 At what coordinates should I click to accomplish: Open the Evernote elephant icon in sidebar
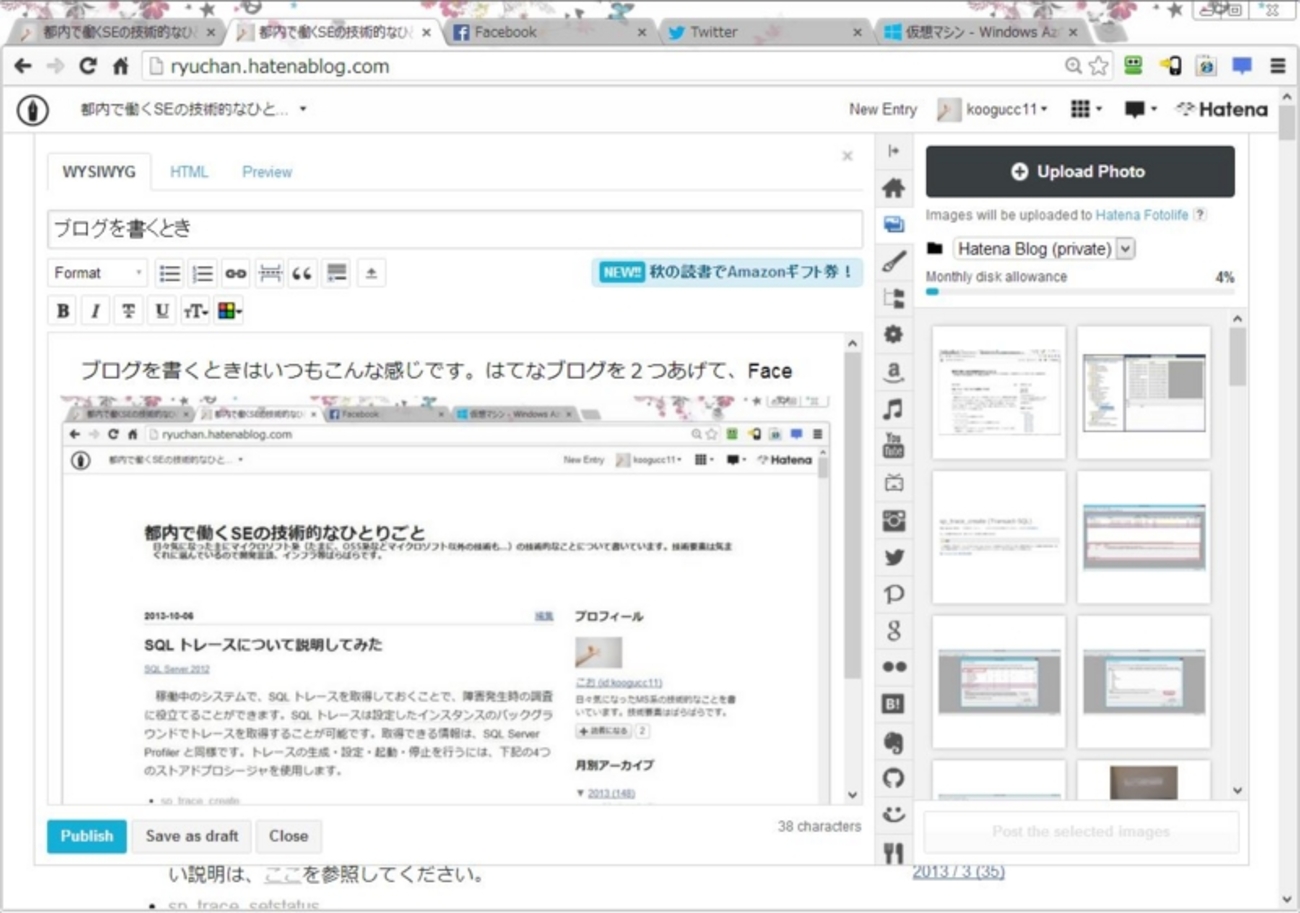pyautogui.click(x=893, y=742)
